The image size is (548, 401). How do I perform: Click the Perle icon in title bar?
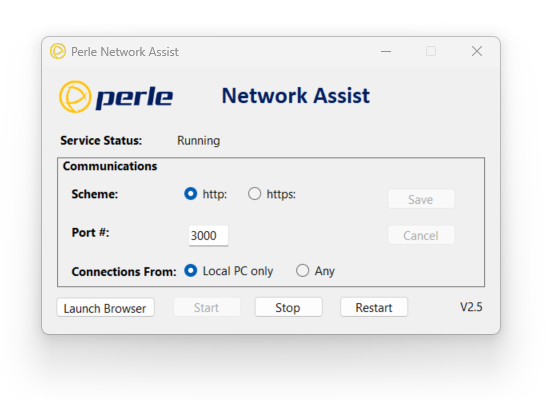tap(58, 51)
